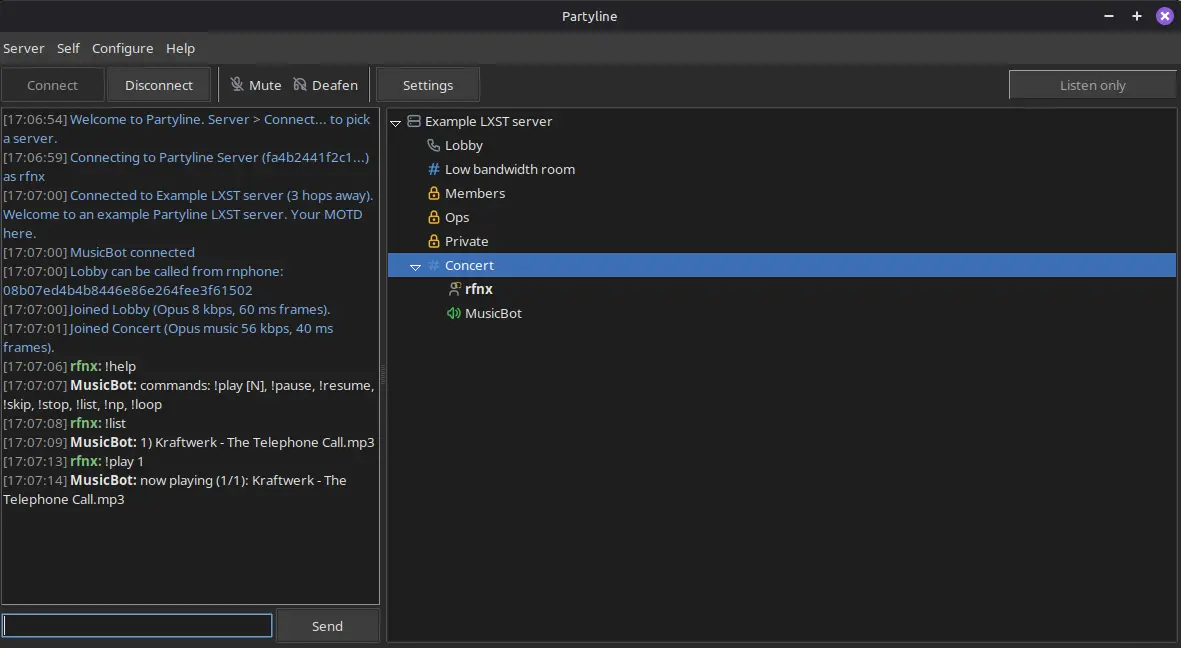Image resolution: width=1181 pixels, height=648 pixels.
Task: Click the 'rfnx: !list' chat message
Action: coord(65,423)
